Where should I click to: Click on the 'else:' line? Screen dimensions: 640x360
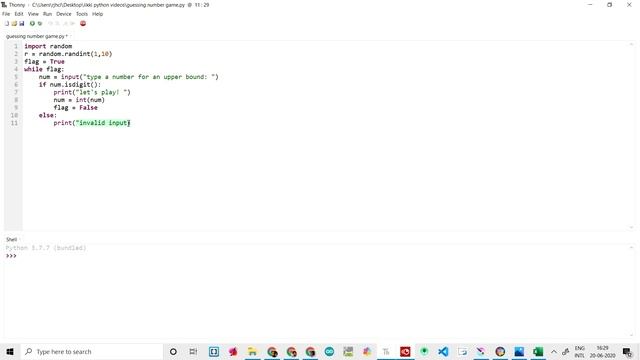(48, 116)
